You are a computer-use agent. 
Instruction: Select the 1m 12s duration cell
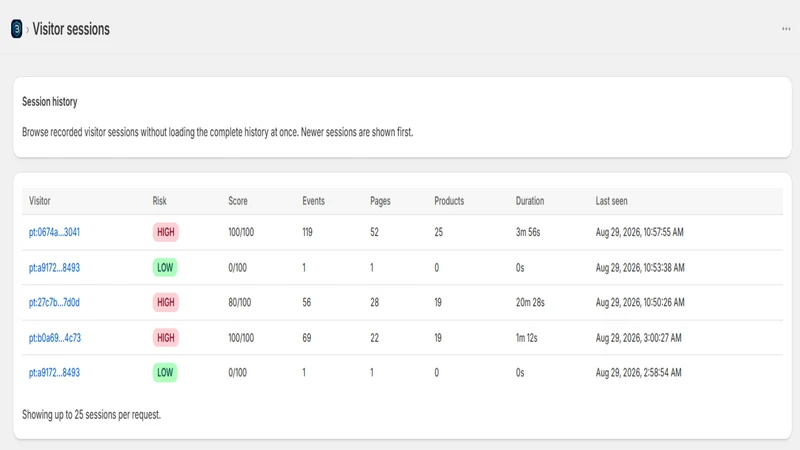526,338
